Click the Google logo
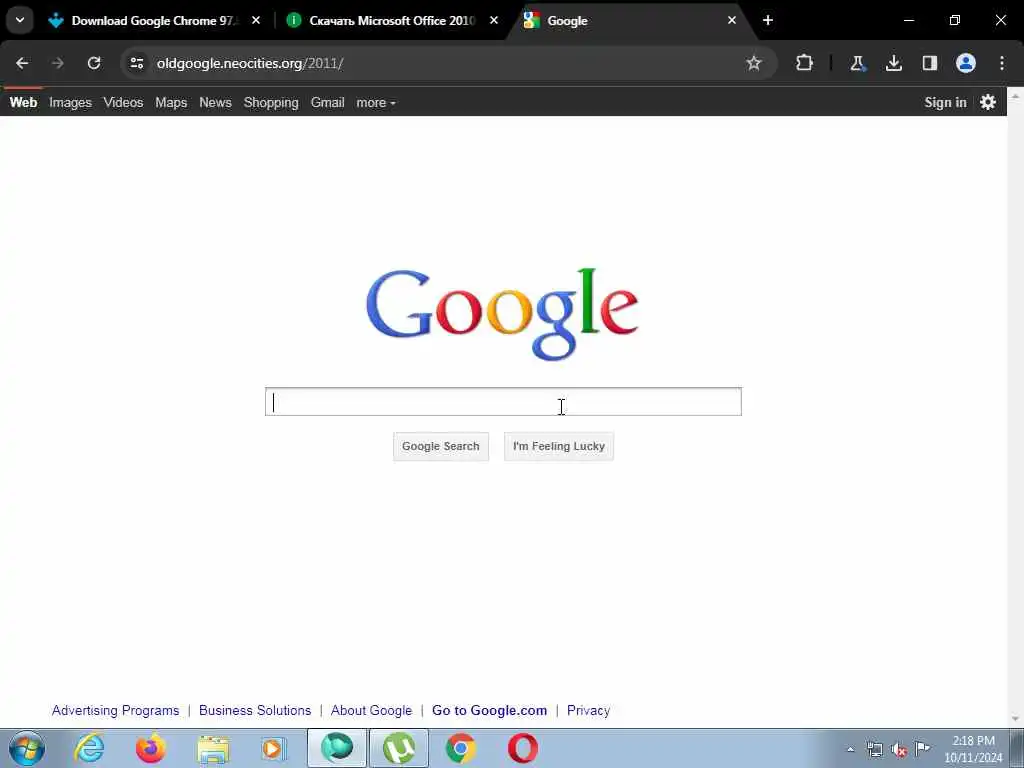 [502, 314]
